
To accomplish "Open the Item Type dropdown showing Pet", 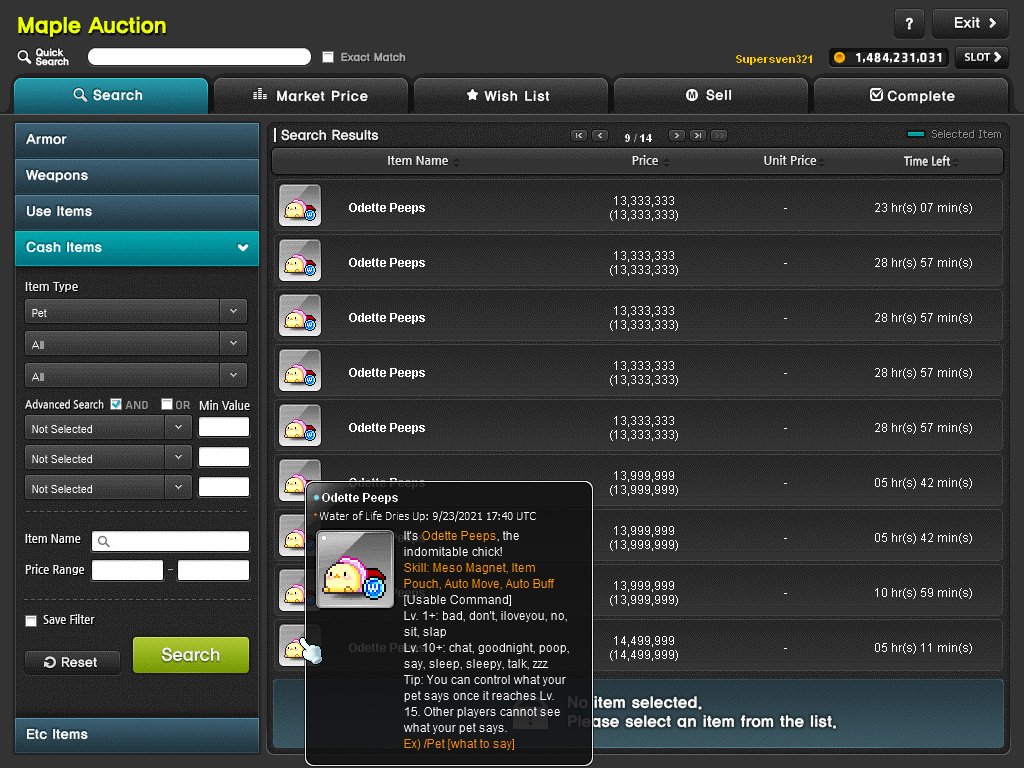I will 136,312.
